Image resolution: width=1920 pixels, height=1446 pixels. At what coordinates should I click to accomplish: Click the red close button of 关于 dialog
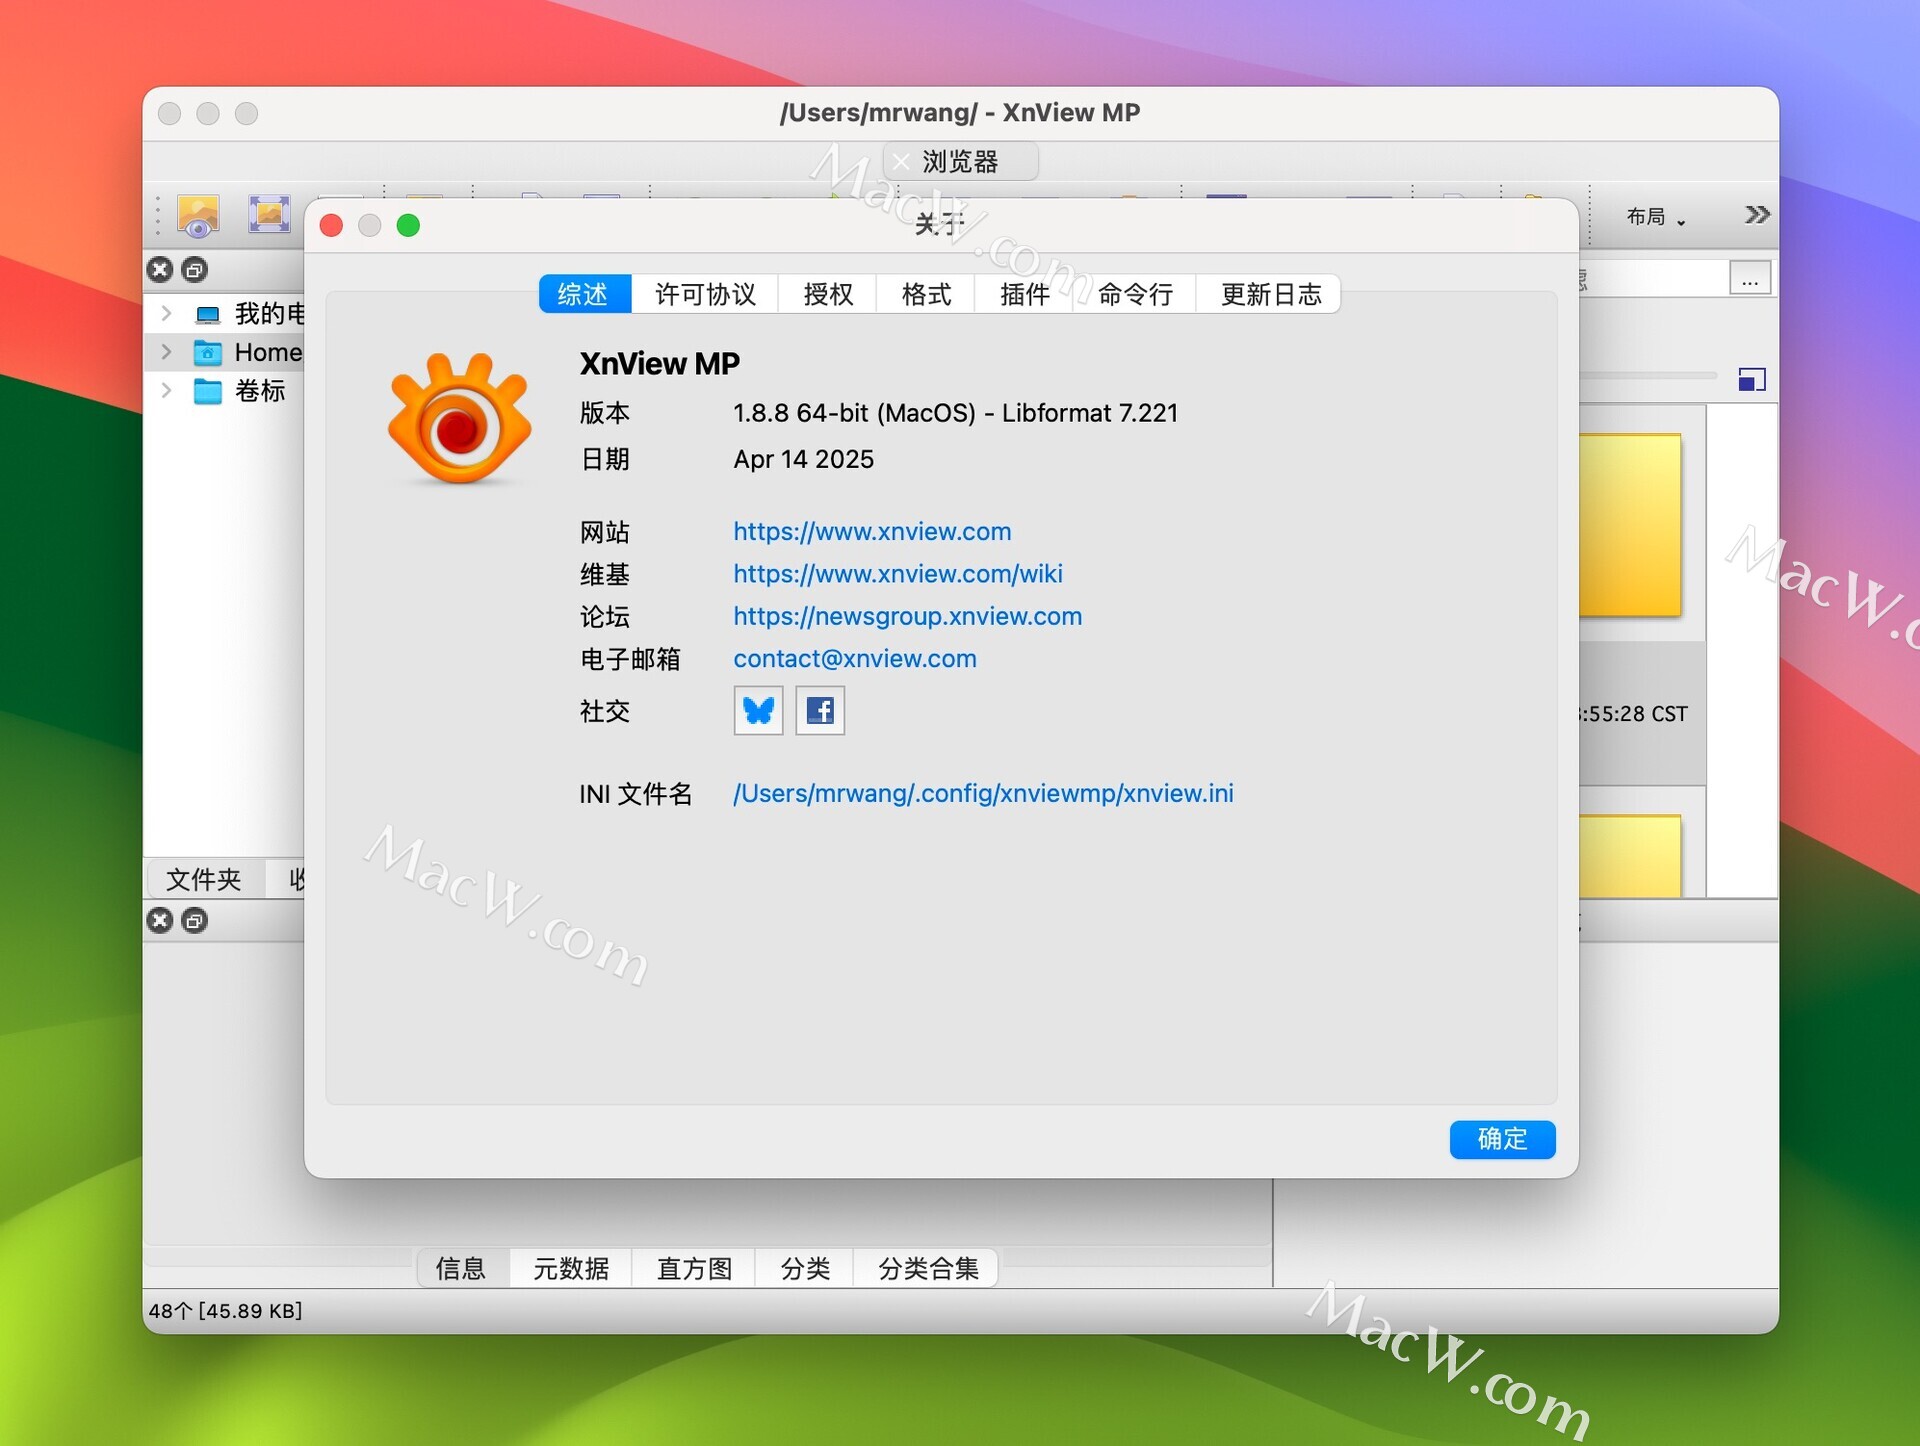tap(332, 226)
